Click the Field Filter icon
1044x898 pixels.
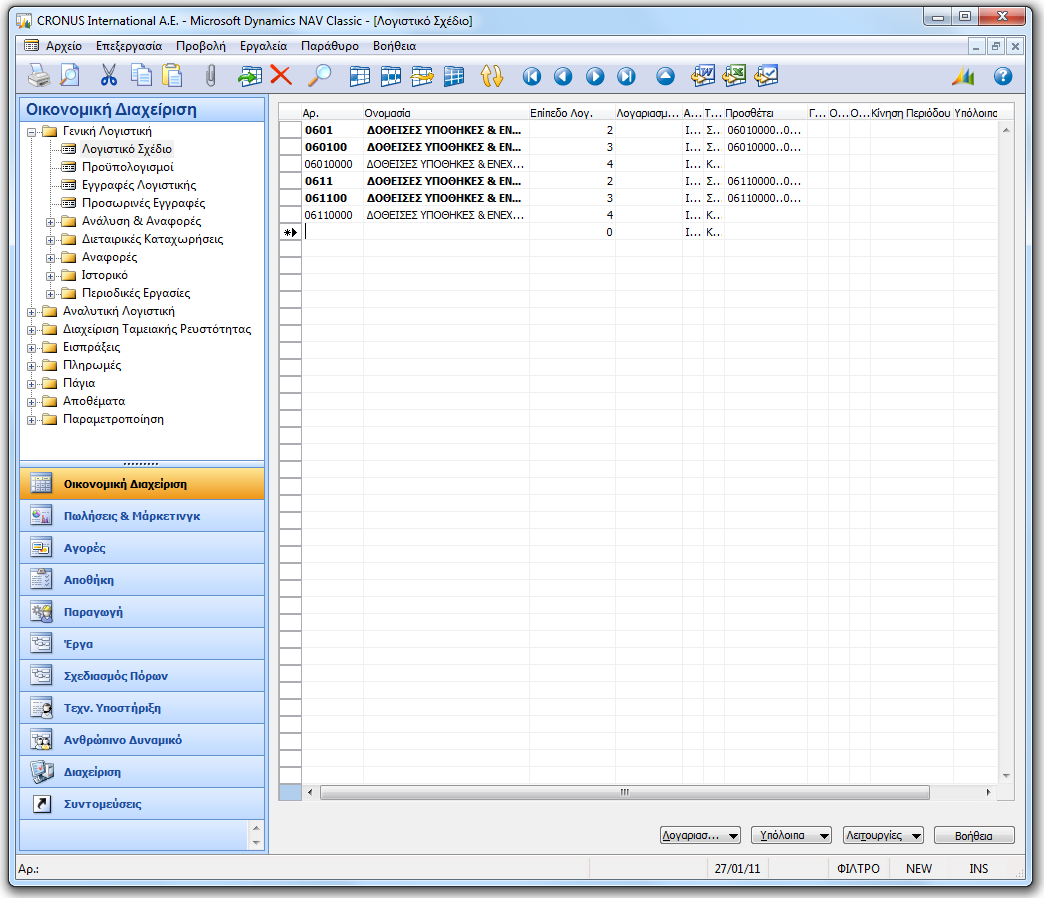[360, 76]
